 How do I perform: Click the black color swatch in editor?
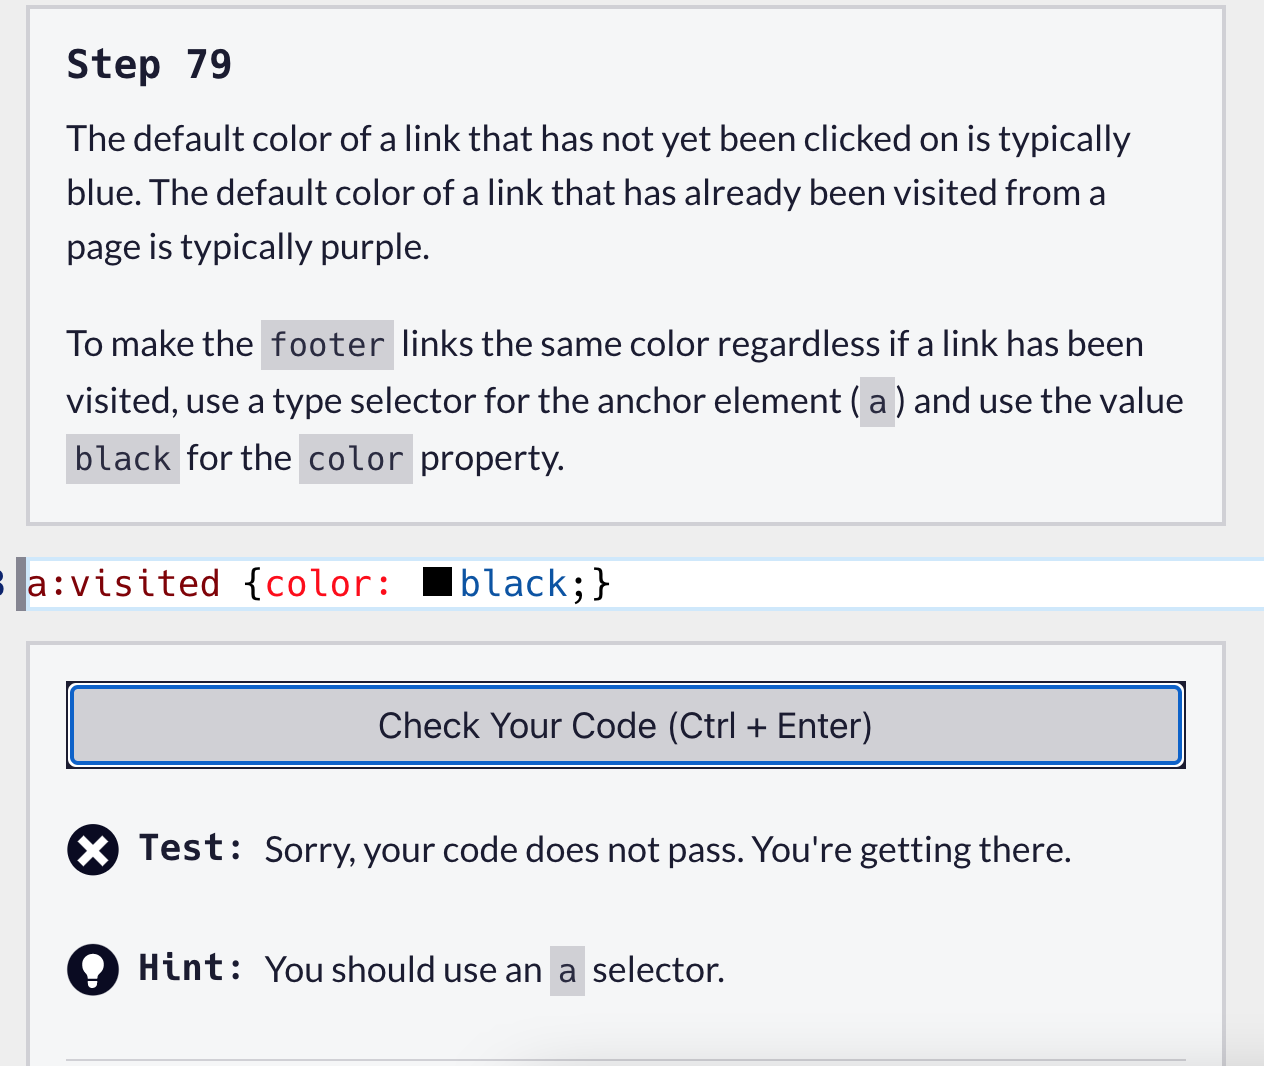(437, 582)
